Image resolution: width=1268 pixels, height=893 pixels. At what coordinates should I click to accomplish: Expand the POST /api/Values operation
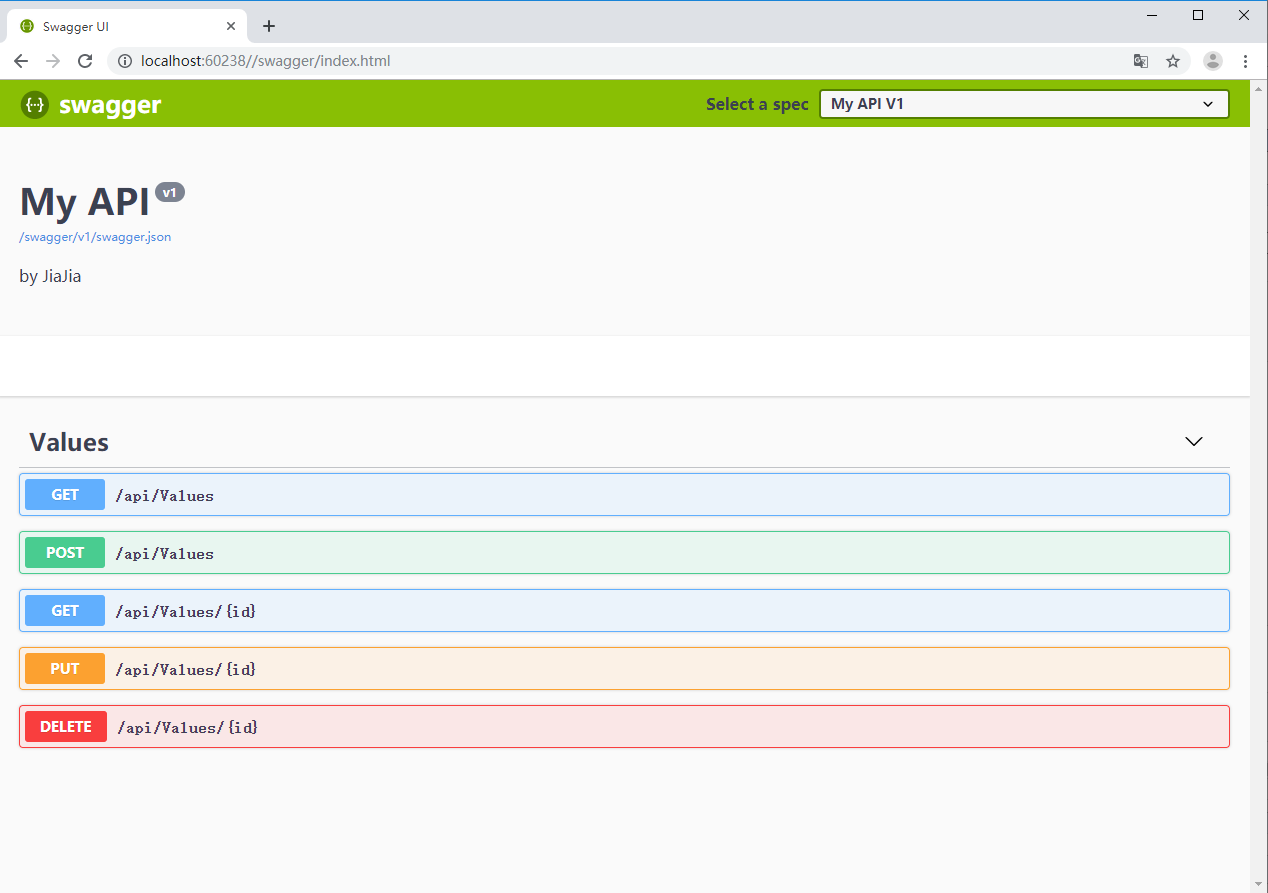[x=624, y=553]
